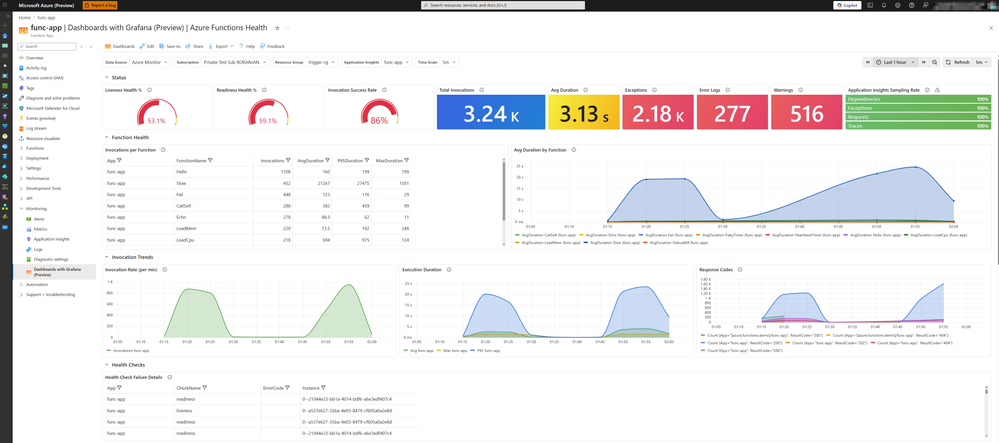Click the Copilot button
Viewport: 999px width, 443px height.
[847, 5]
